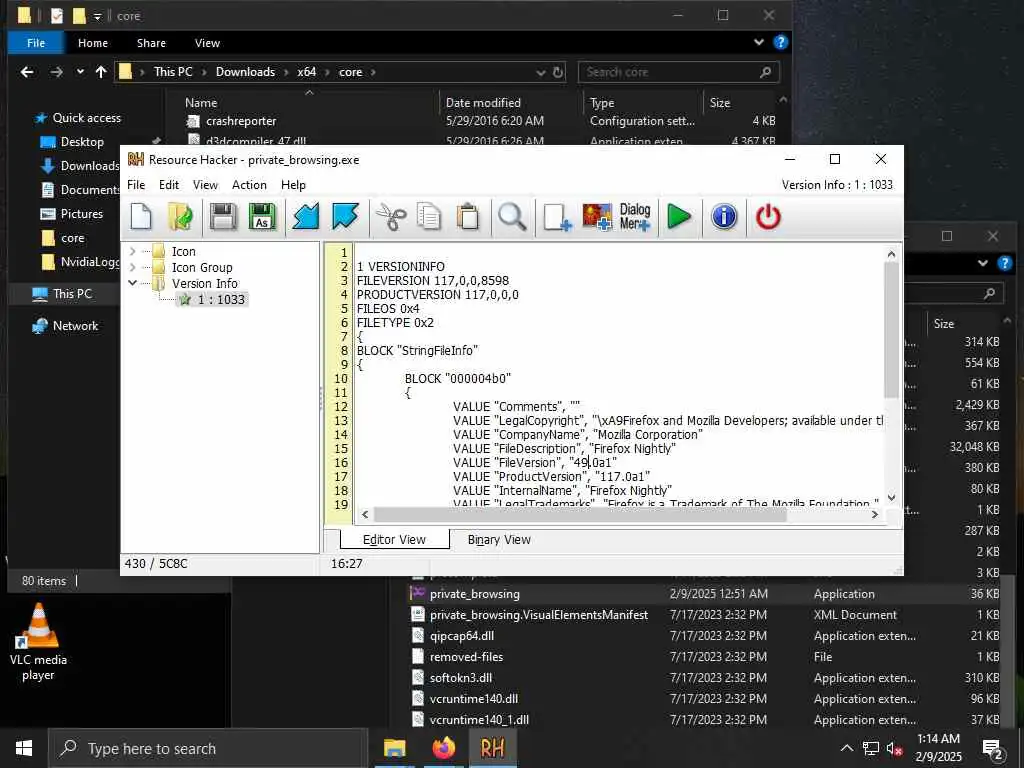Open the notification center icon

[x=993, y=749]
